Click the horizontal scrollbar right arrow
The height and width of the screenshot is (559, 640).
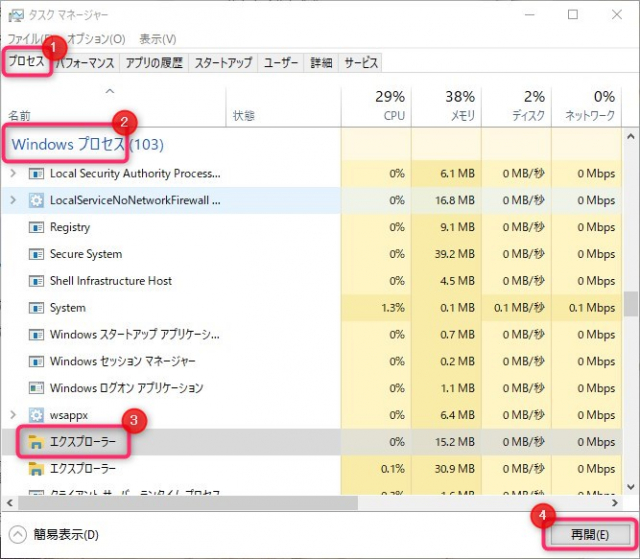[x=615, y=503]
